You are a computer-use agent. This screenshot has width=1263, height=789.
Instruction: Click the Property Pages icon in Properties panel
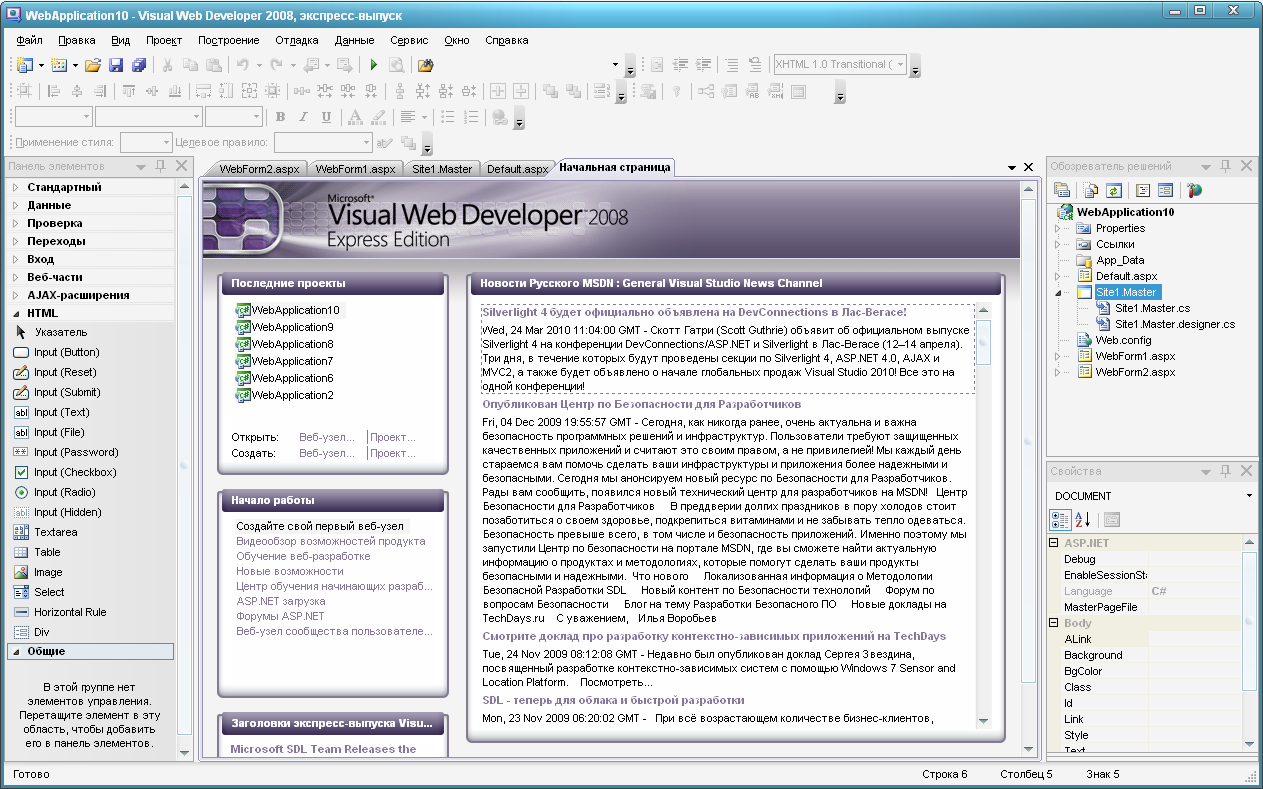click(x=1112, y=520)
